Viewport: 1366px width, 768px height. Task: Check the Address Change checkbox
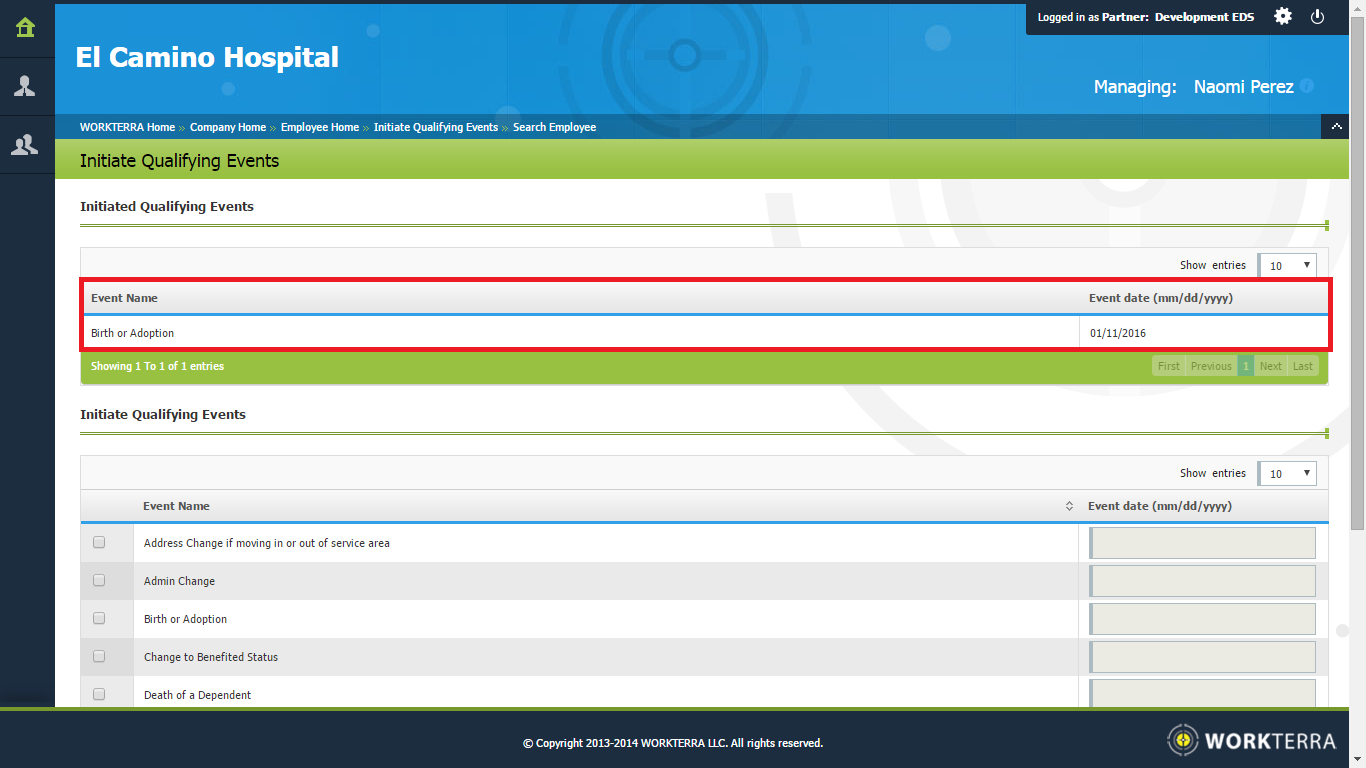click(x=99, y=543)
